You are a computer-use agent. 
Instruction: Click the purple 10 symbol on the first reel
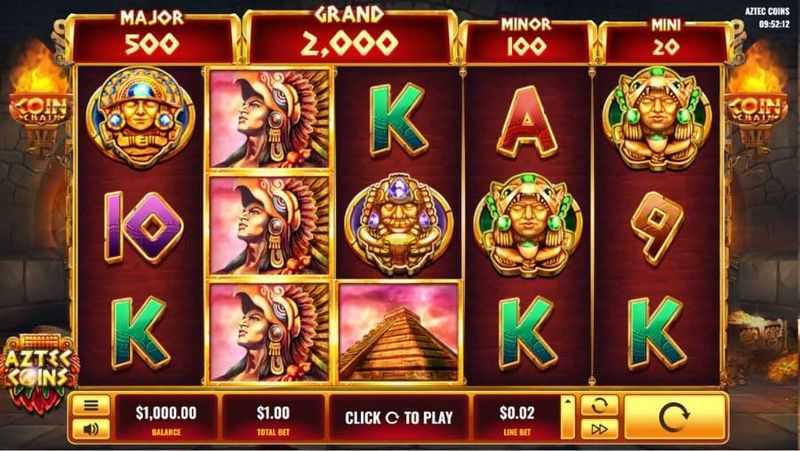tap(143, 227)
